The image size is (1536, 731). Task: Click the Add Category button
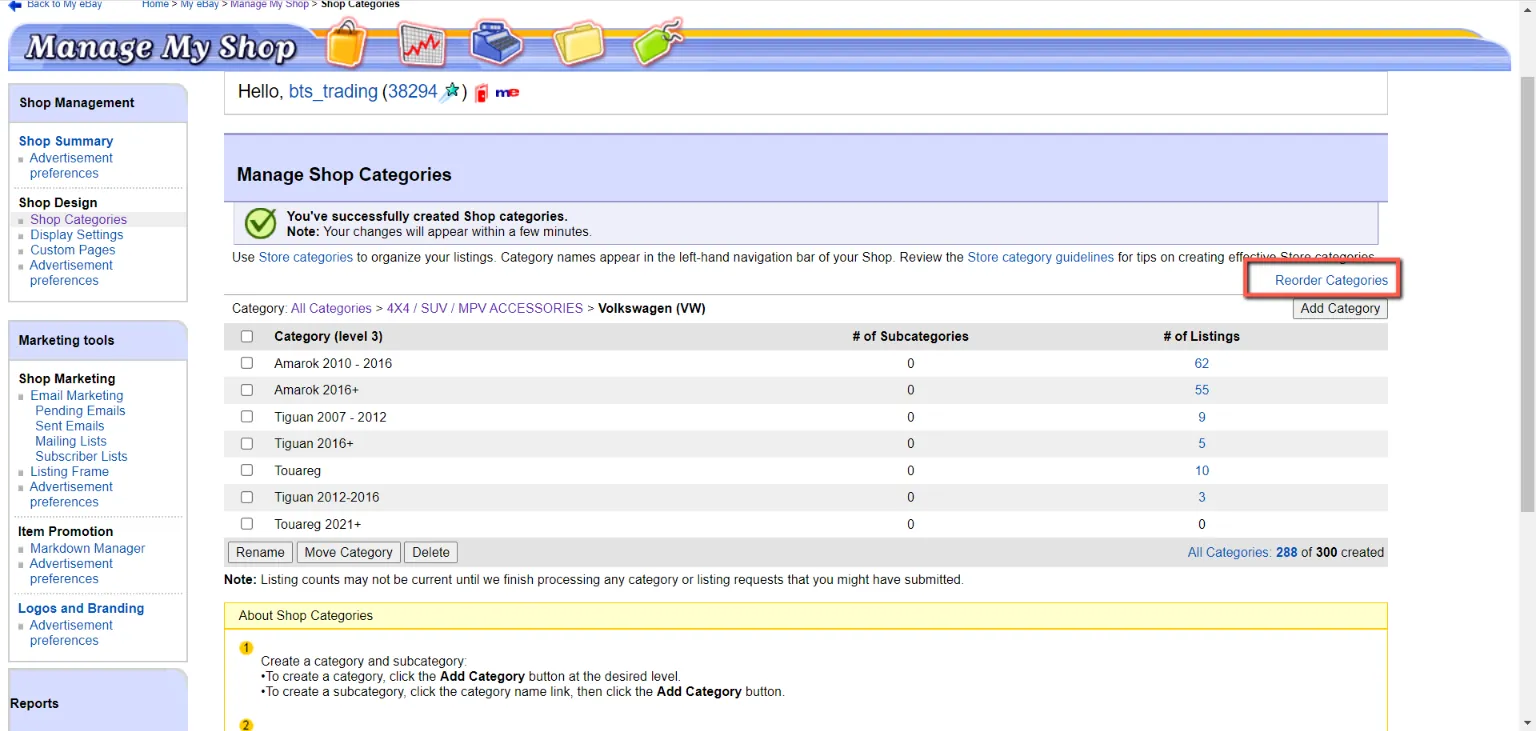(x=1340, y=309)
